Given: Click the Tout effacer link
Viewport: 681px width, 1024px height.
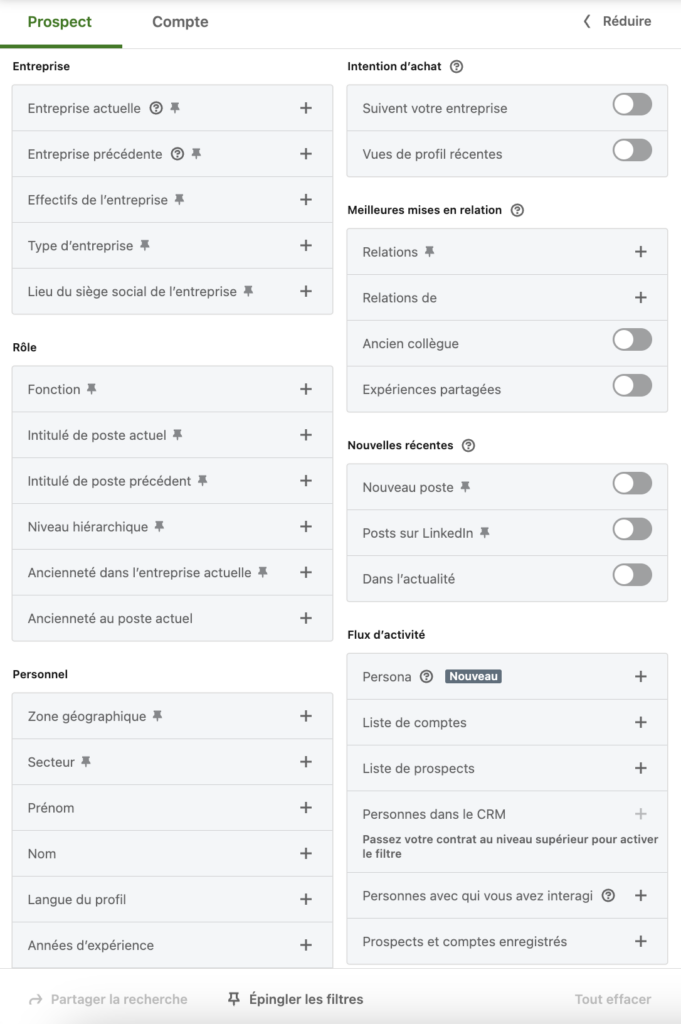Looking at the screenshot, I should pos(614,998).
